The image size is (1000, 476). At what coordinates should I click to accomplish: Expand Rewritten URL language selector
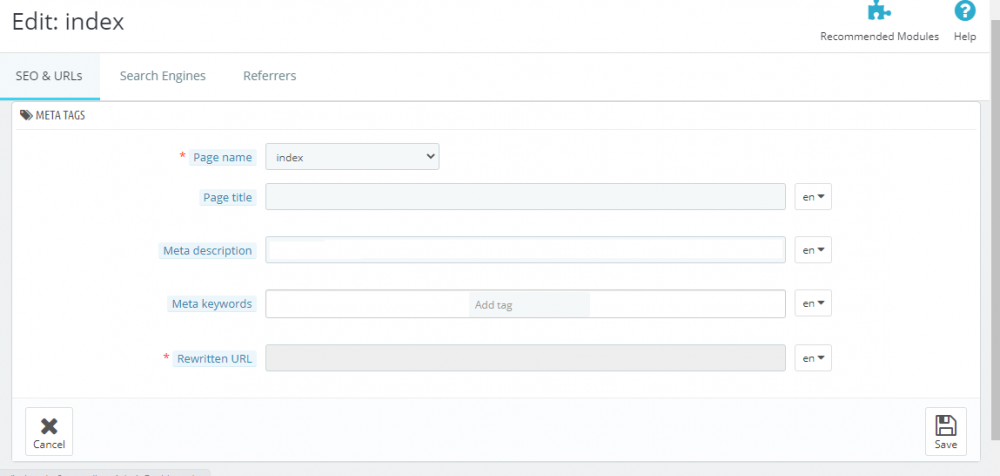[813, 358]
